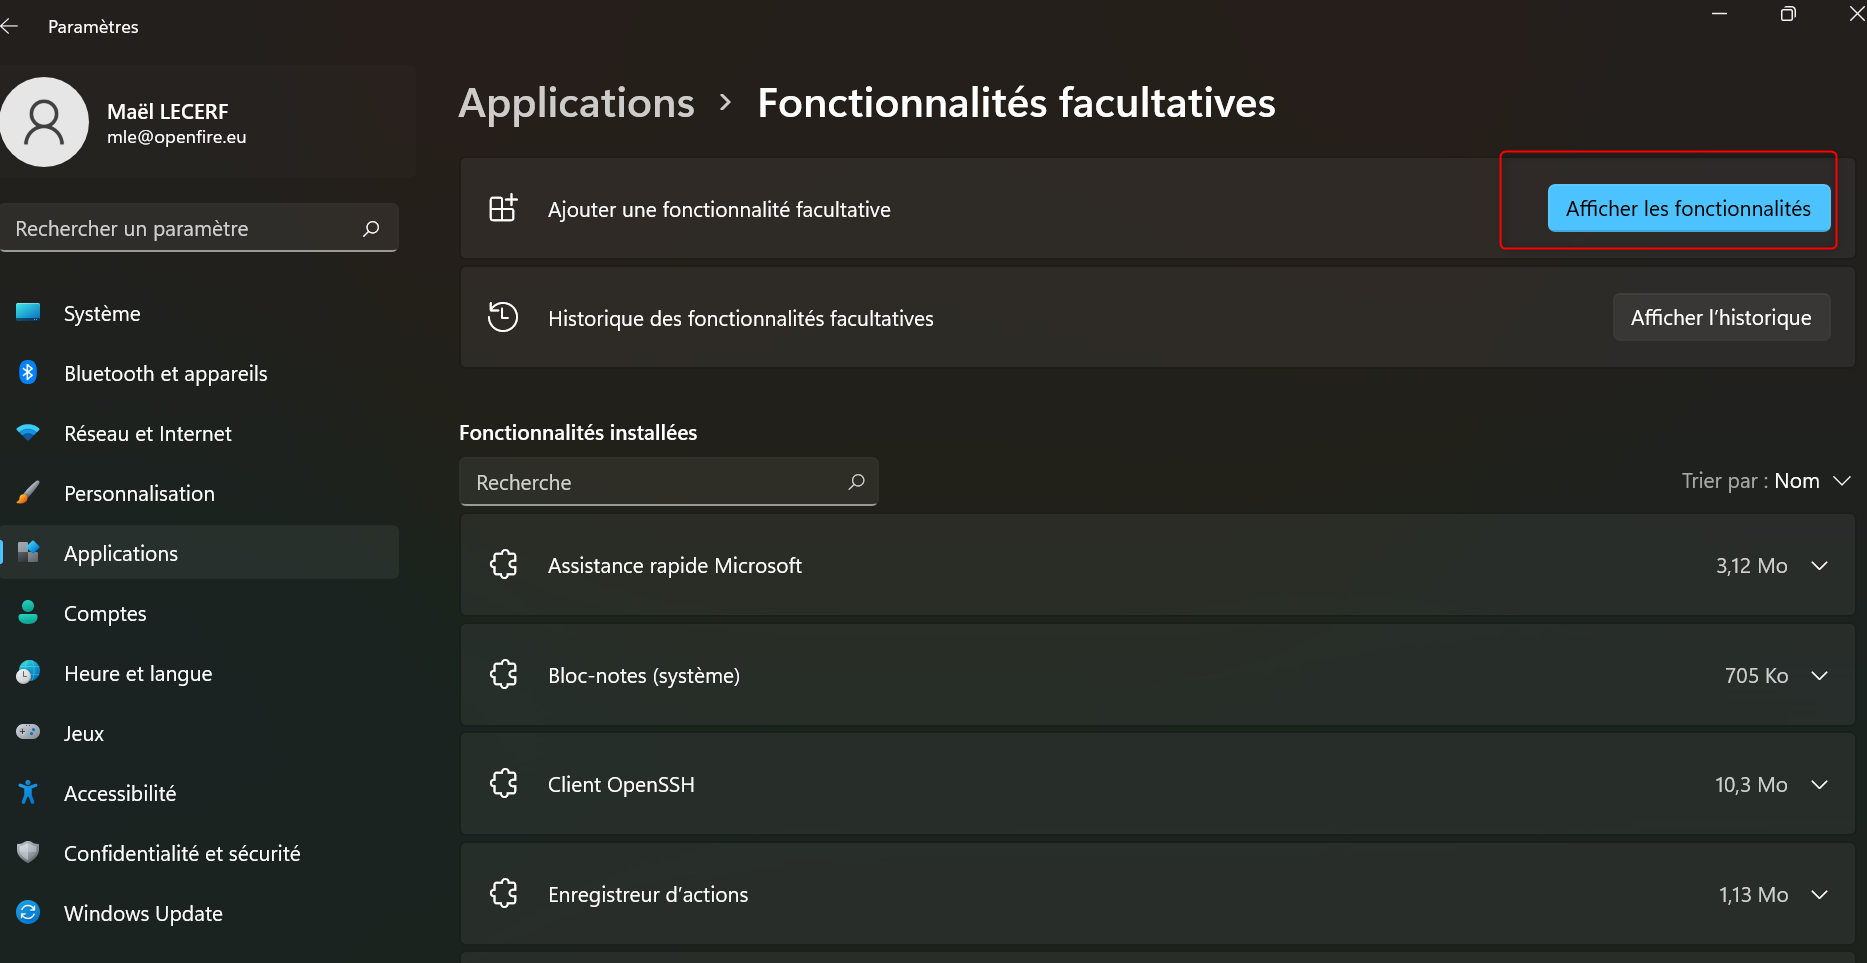Open Système settings category
This screenshot has width=1867, height=963.
[200, 313]
